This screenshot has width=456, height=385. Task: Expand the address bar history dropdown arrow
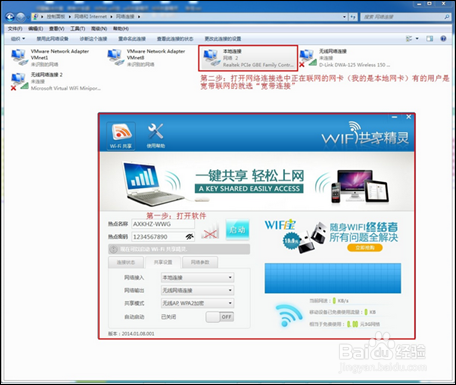tap(345, 17)
